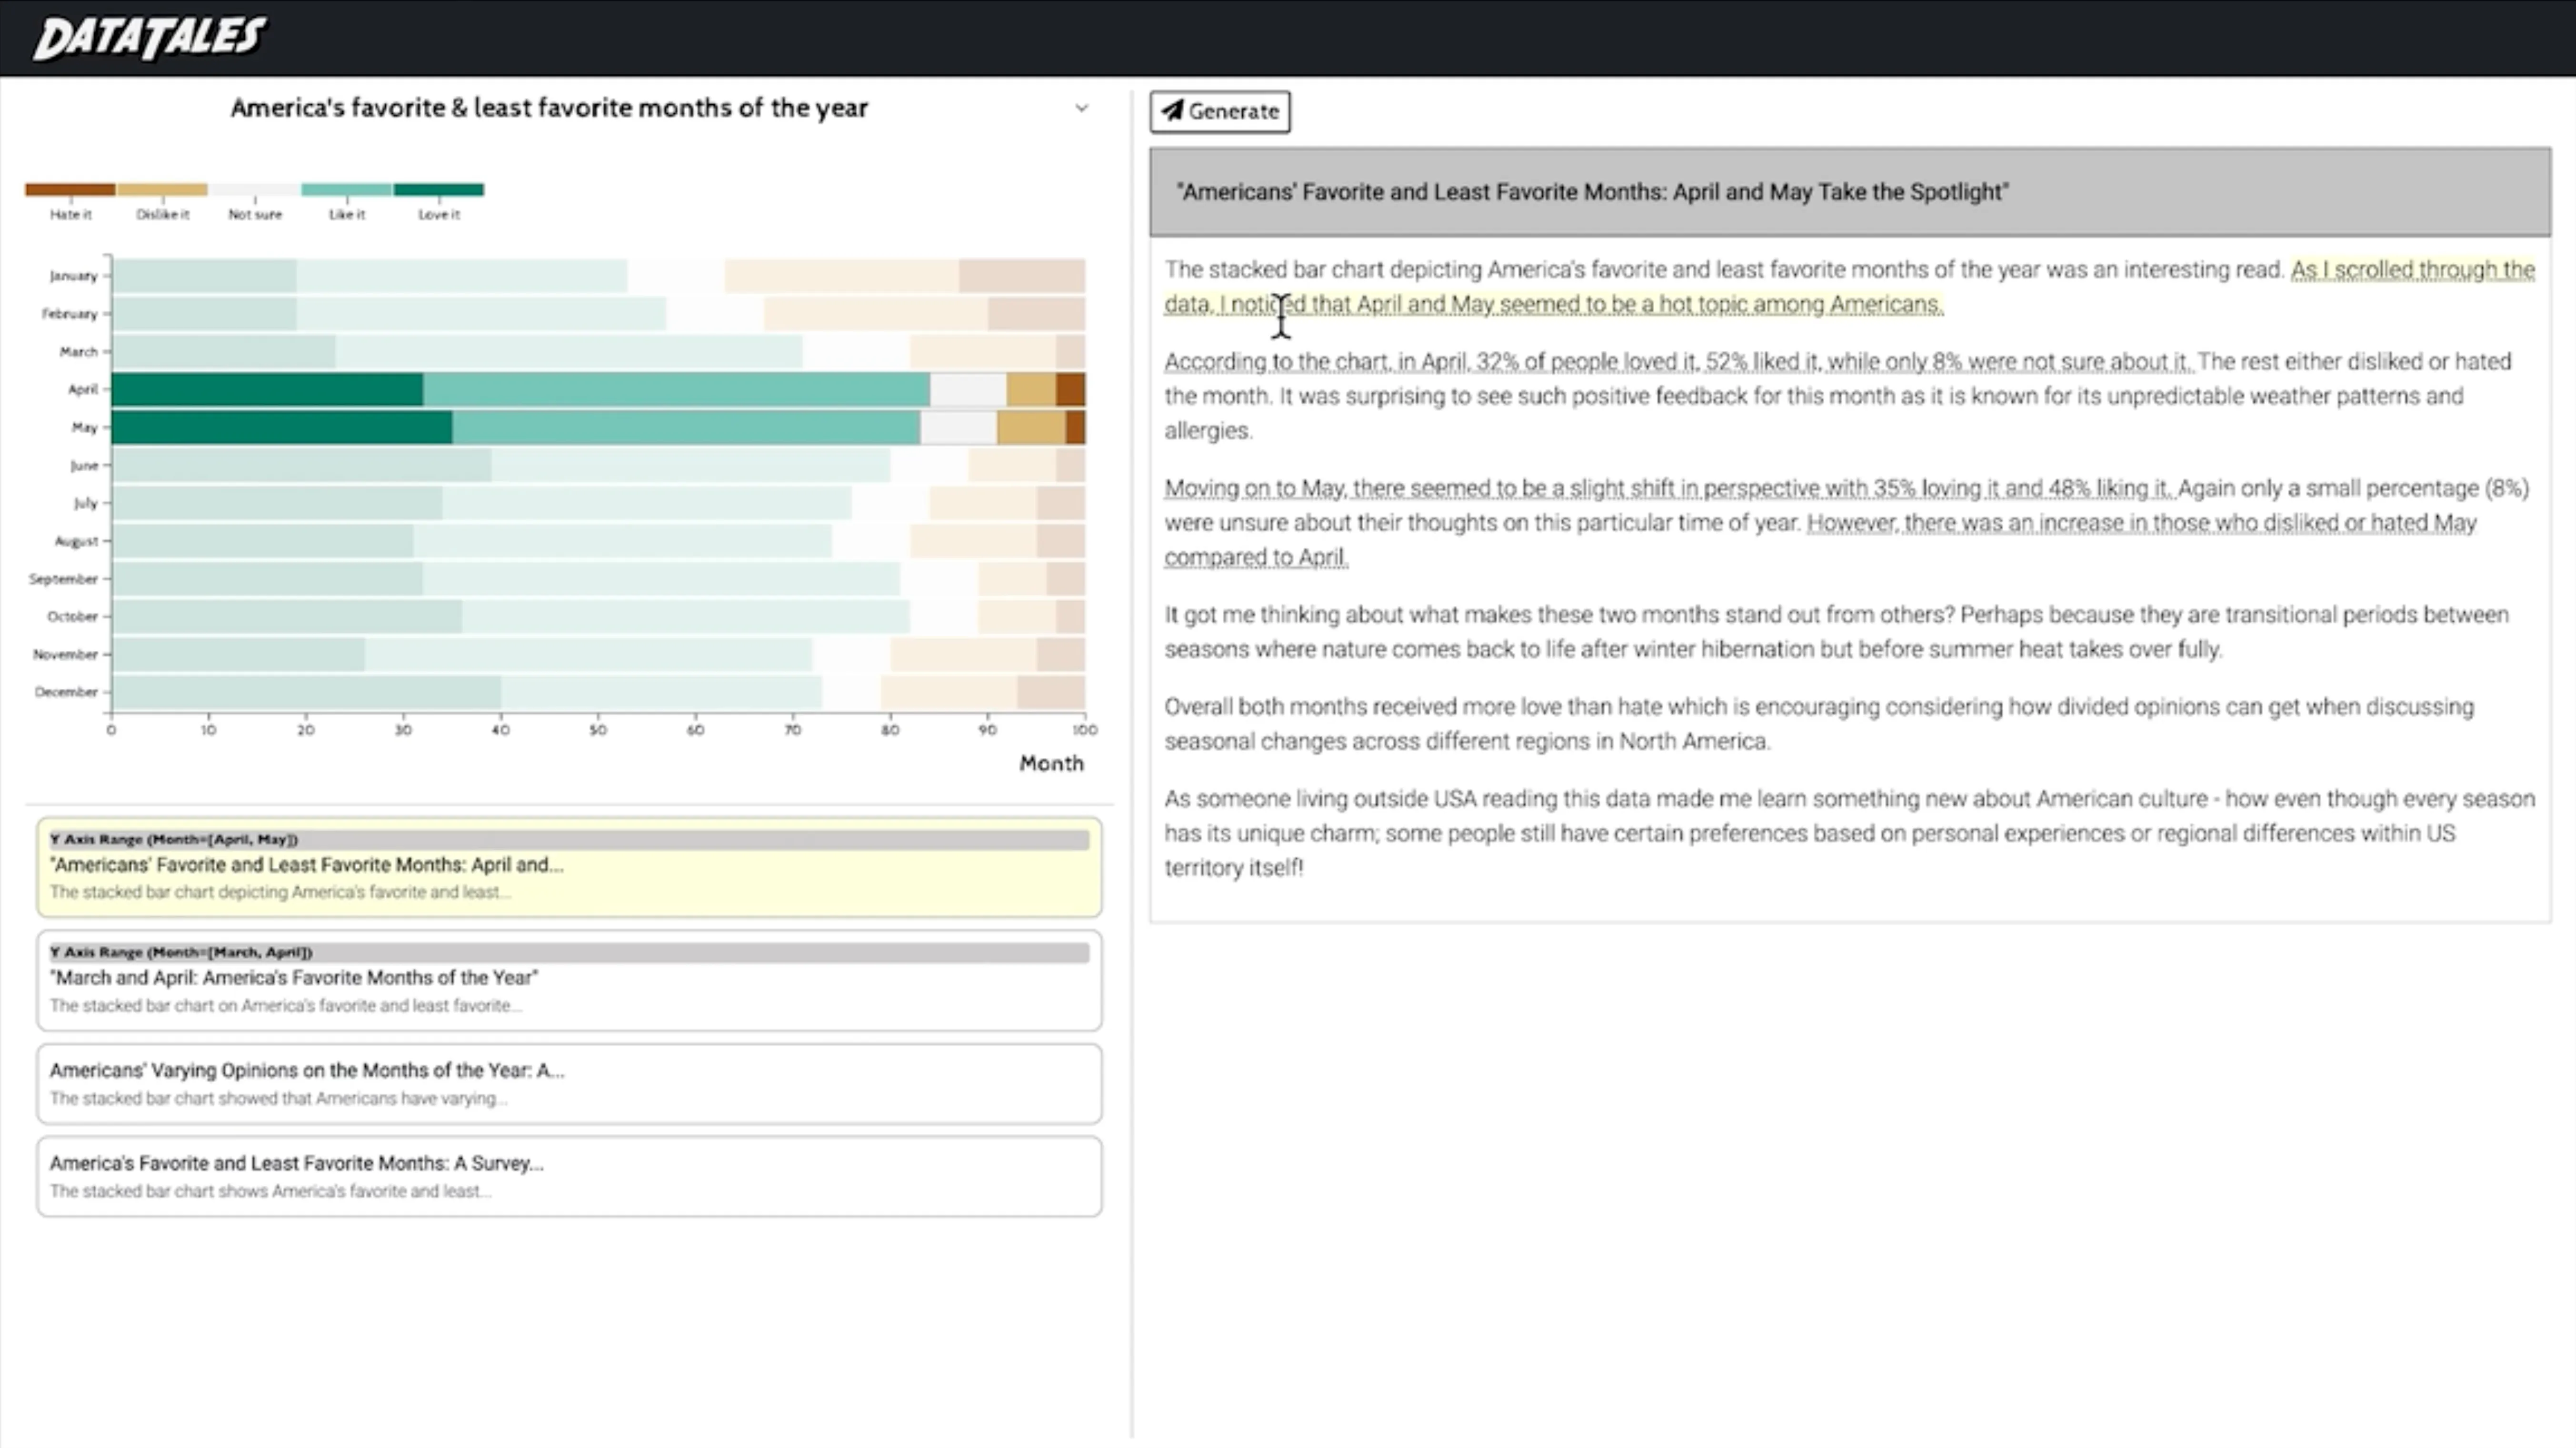
Task: Click the May teal 'Like it' bar segment
Action: pyautogui.click(x=685, y=427)
